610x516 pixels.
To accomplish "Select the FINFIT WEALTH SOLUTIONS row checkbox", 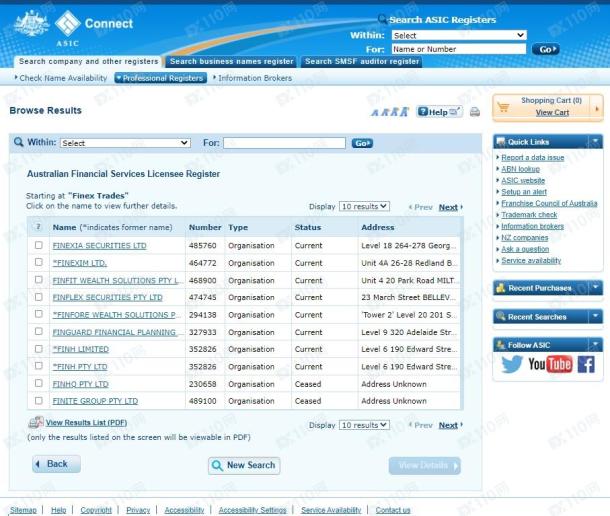I will click(x=39, y=279).
